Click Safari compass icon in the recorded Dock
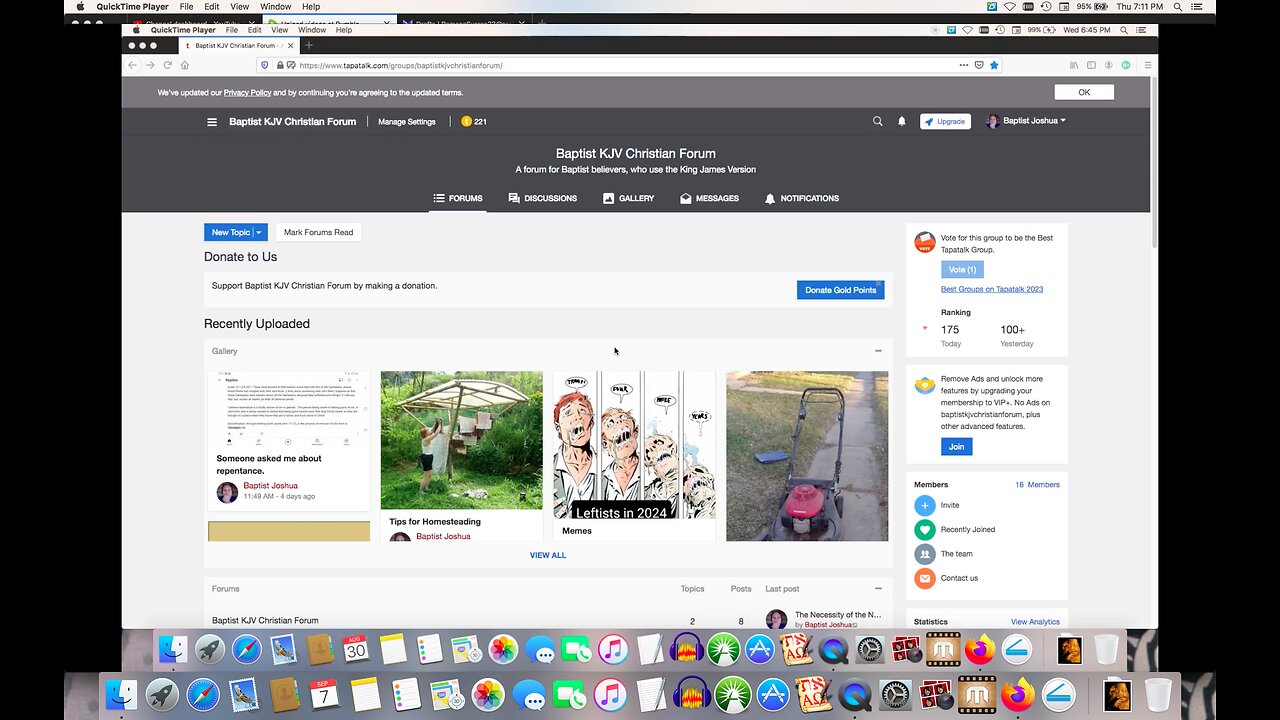This screenshot has height=720, width=1280. tap(246, 650)
